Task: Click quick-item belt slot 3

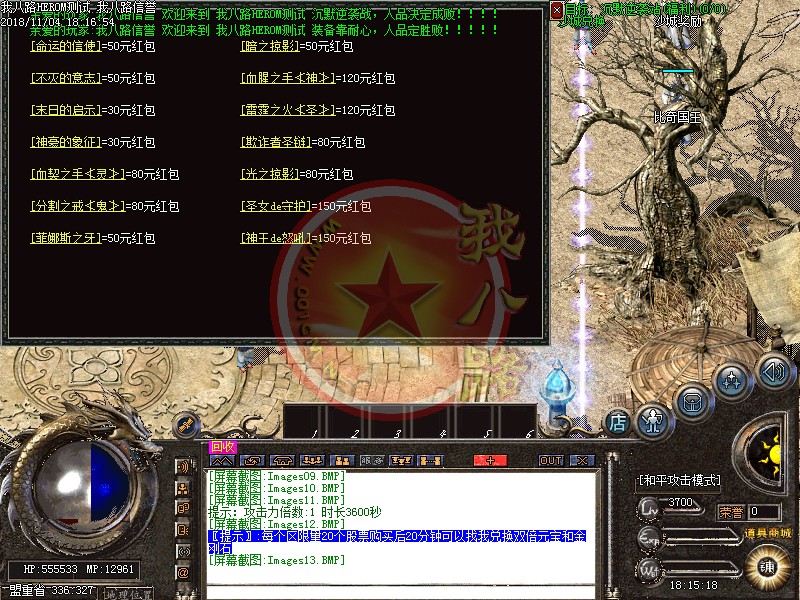Action: (x=389, y=422)
